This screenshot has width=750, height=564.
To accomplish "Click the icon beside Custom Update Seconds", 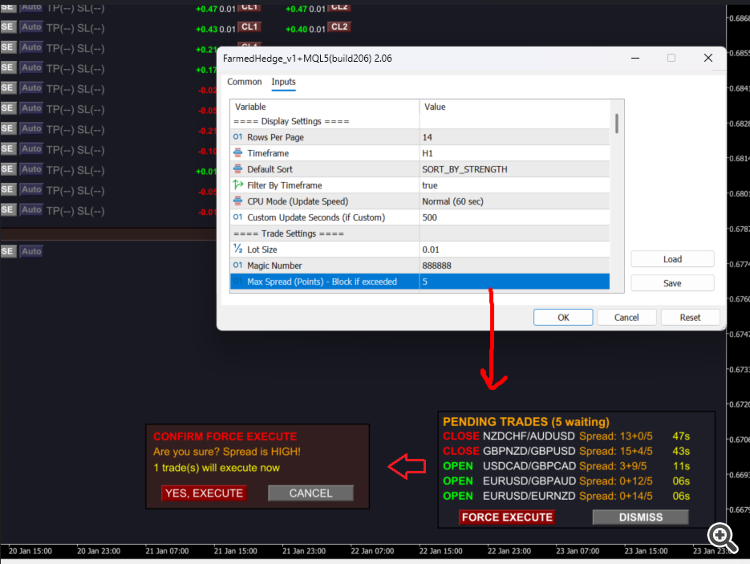I will click(x=237, y=217).
